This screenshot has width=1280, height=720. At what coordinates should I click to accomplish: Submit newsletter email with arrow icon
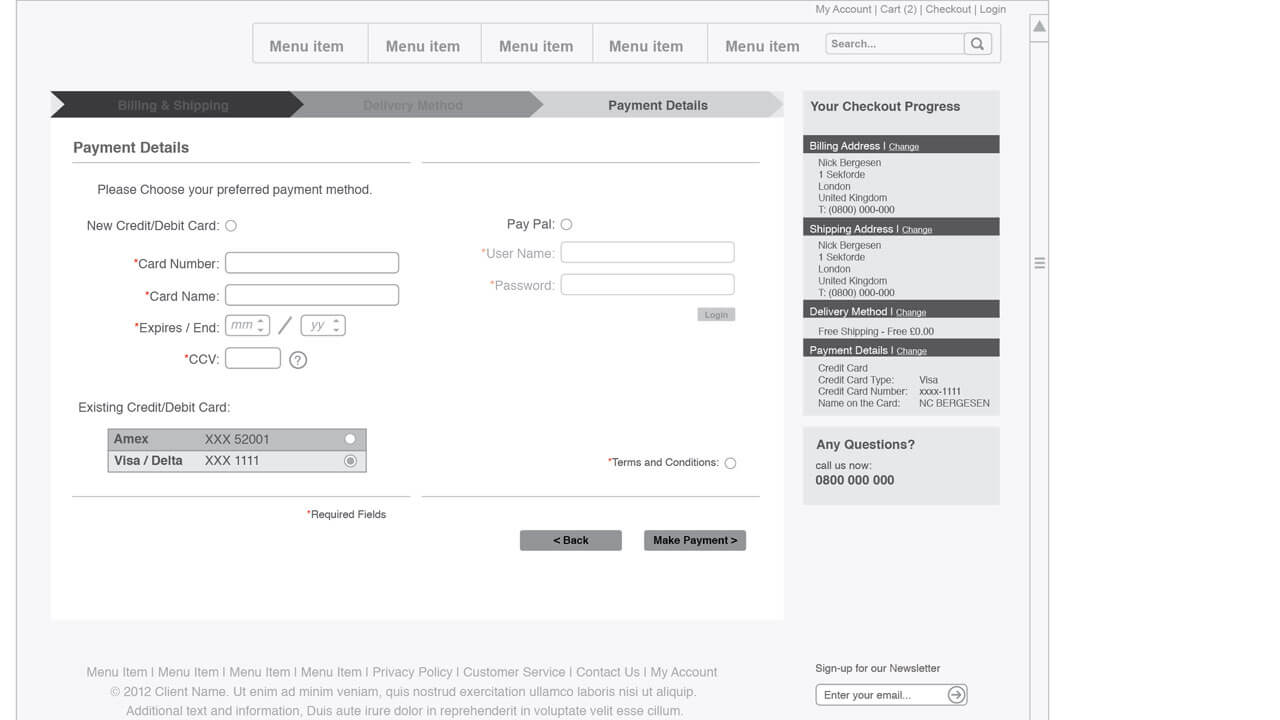[x=956, y=695]
